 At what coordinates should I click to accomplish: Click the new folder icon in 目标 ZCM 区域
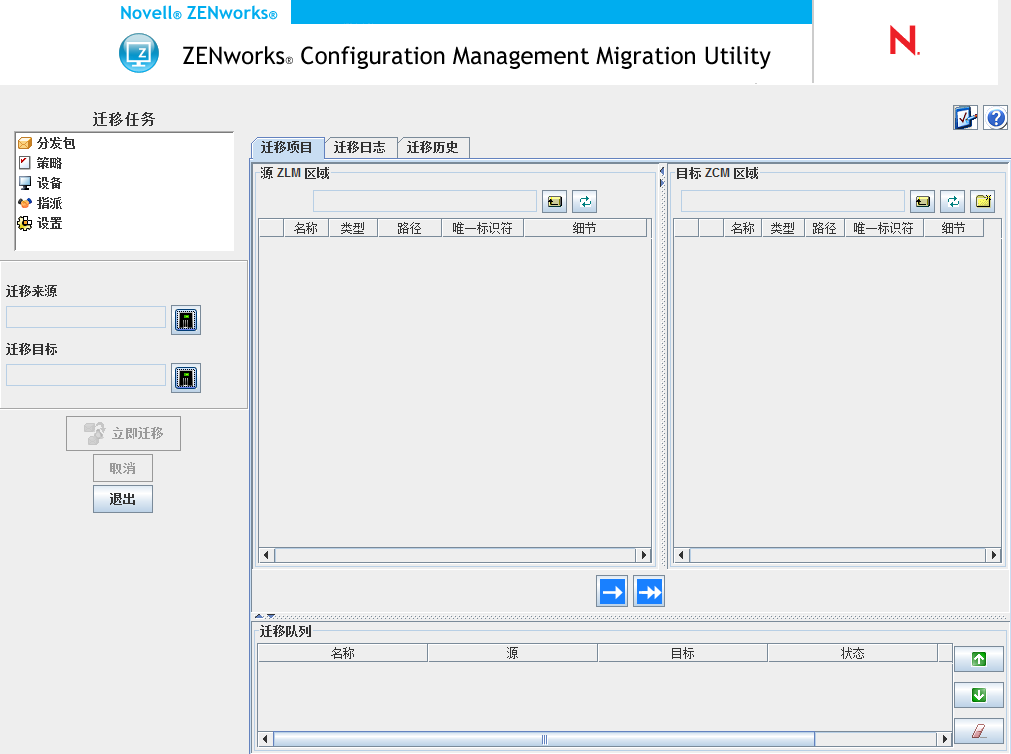click(x=983, y=202)
